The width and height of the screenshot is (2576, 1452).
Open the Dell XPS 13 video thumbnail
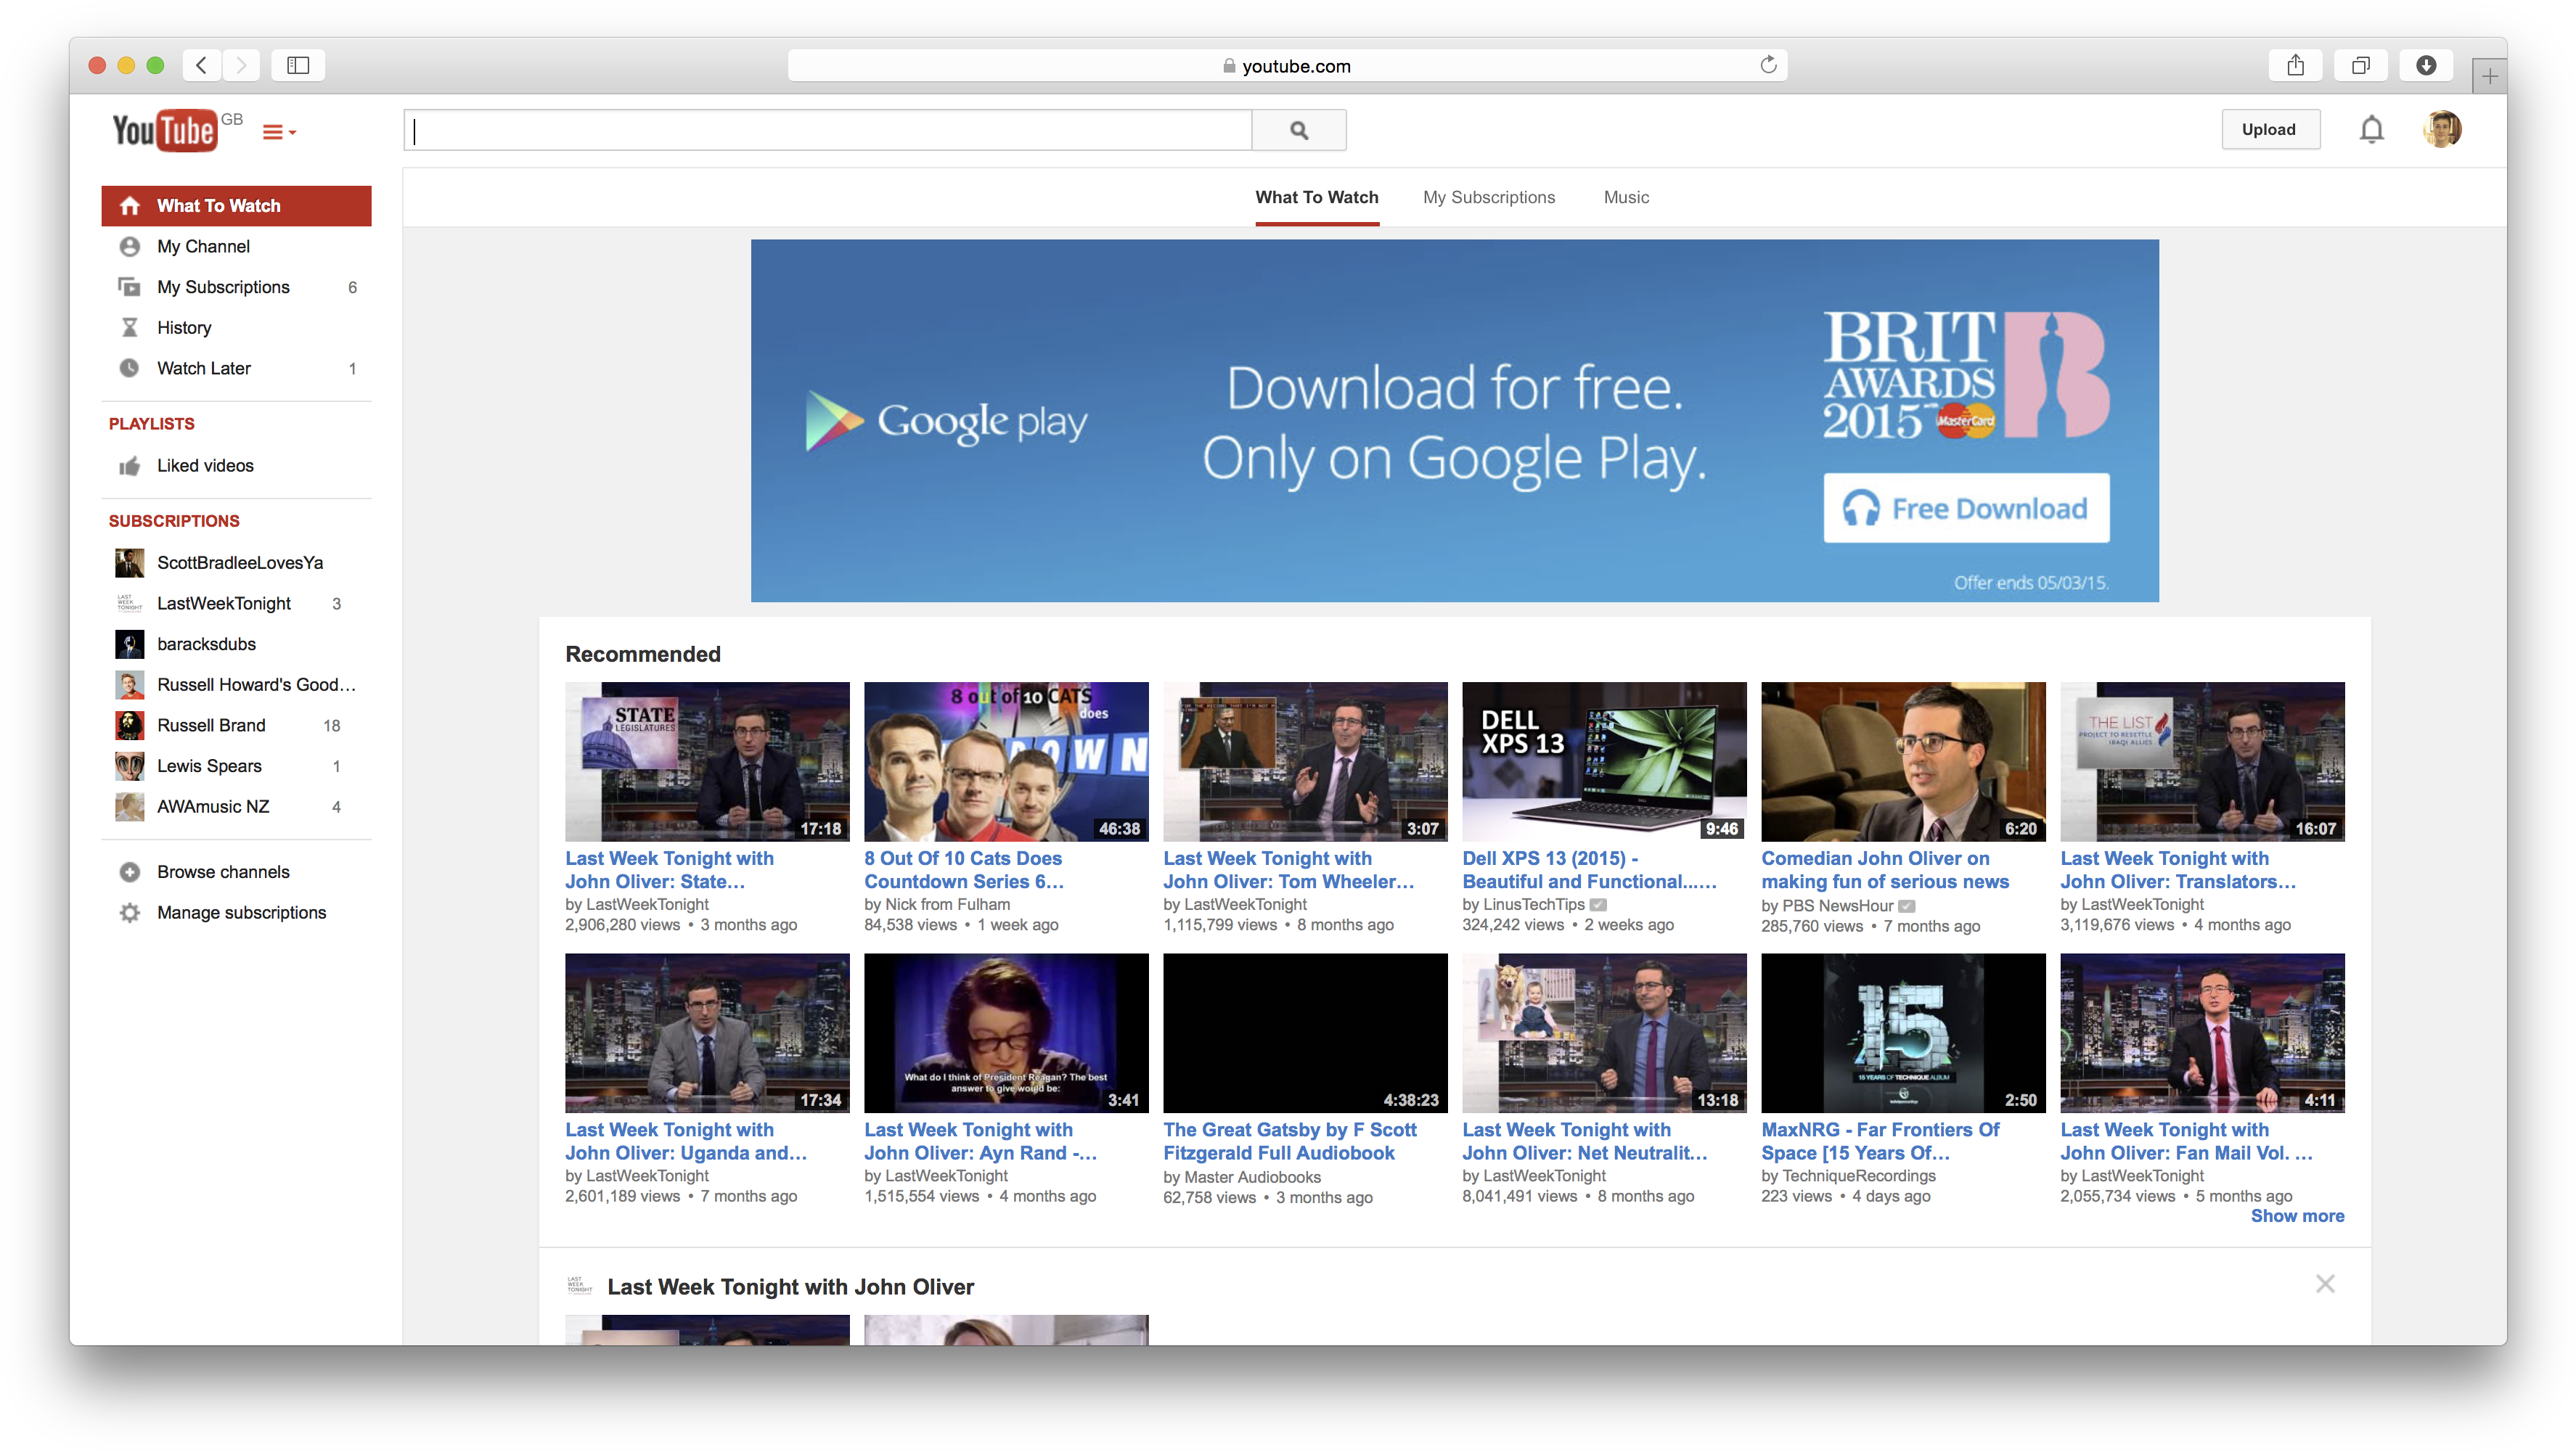tap(1604, 762)
